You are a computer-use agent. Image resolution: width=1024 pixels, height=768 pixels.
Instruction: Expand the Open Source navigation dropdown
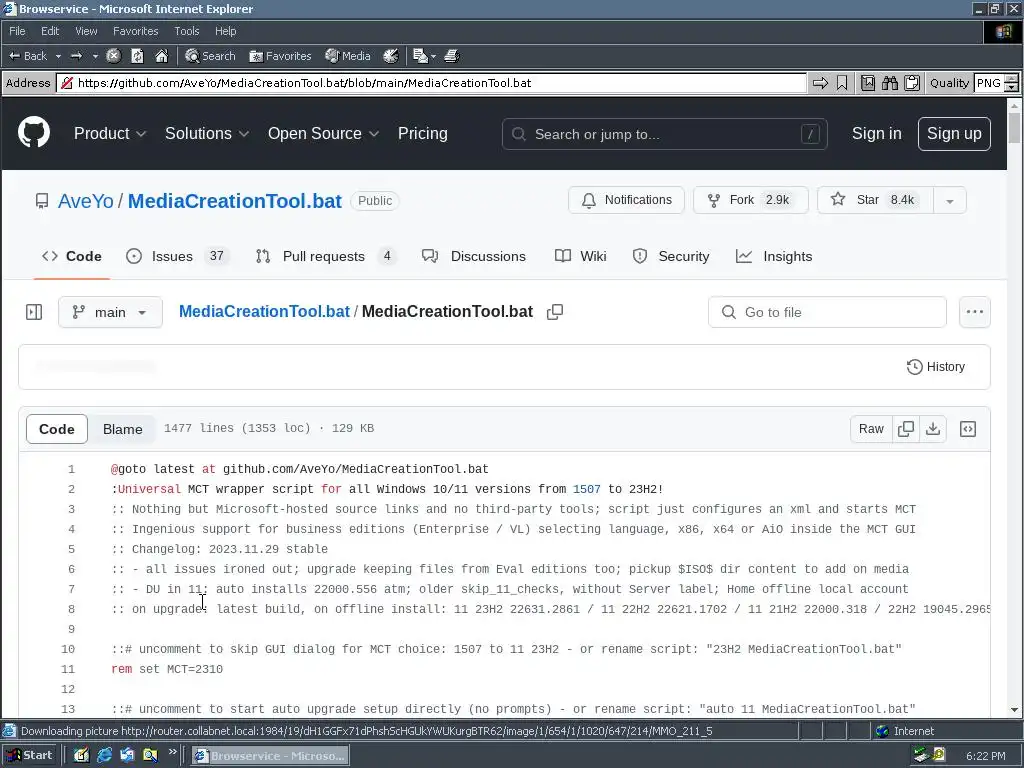coord(323,133)
